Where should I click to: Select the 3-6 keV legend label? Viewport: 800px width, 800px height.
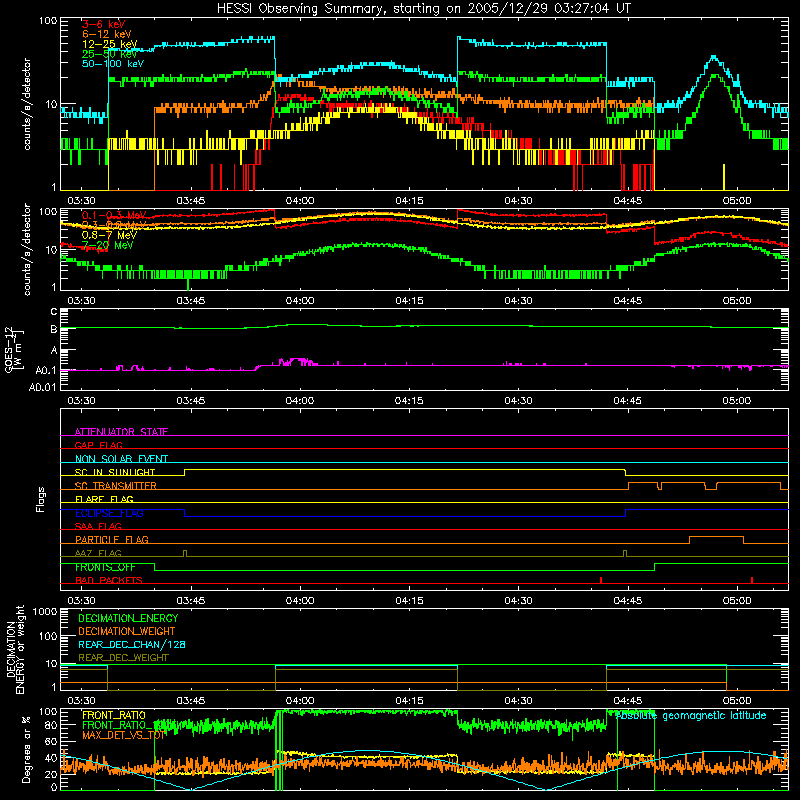click(x=104, y=24)
